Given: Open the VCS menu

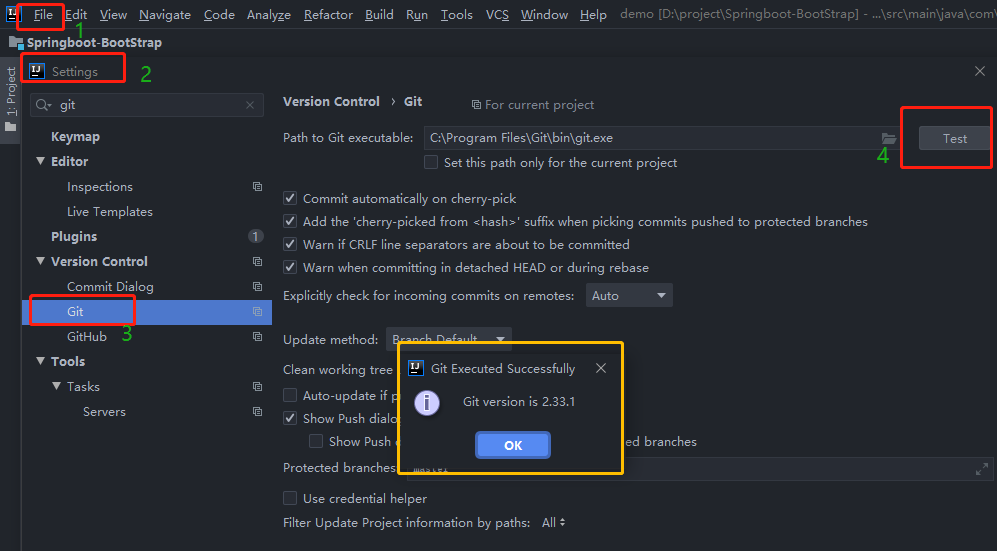Looking at the screenshot, I should pos(497,15).
